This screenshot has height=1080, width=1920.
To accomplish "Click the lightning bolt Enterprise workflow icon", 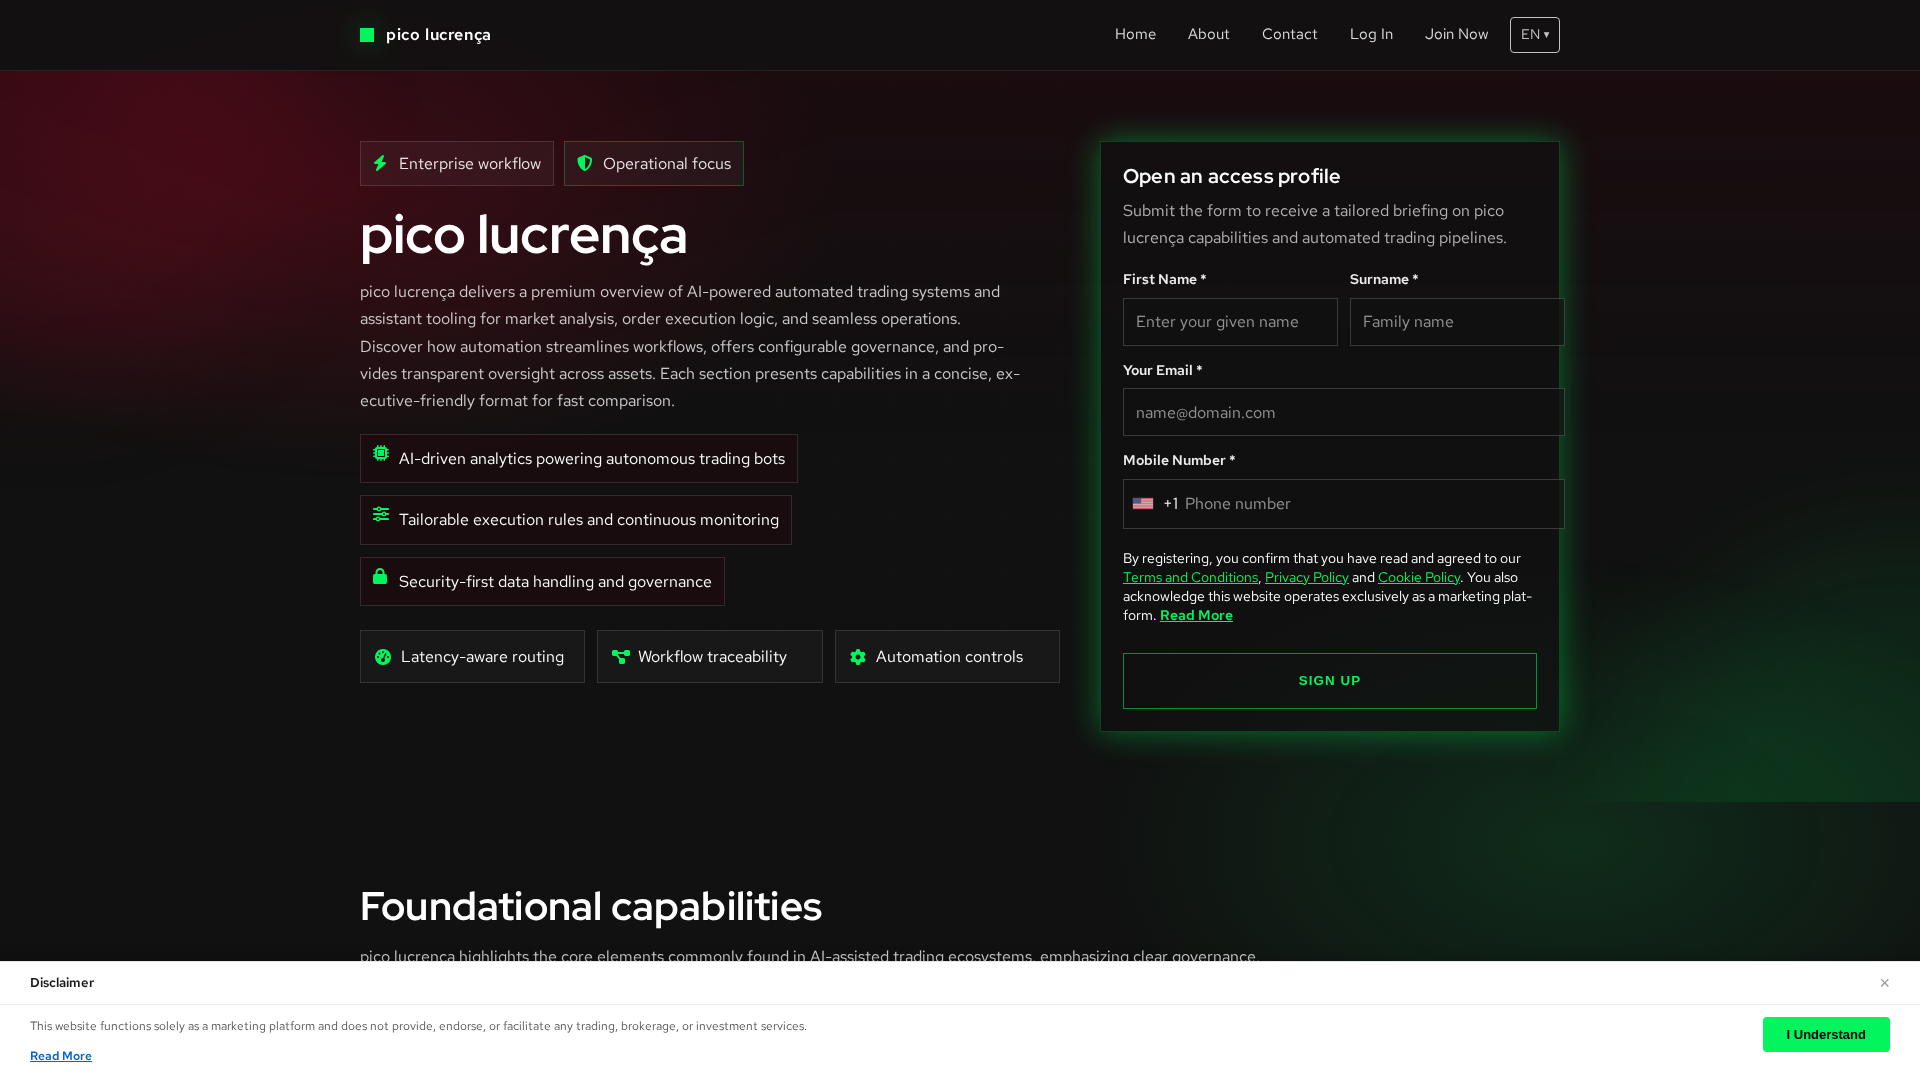I will 380,163.
